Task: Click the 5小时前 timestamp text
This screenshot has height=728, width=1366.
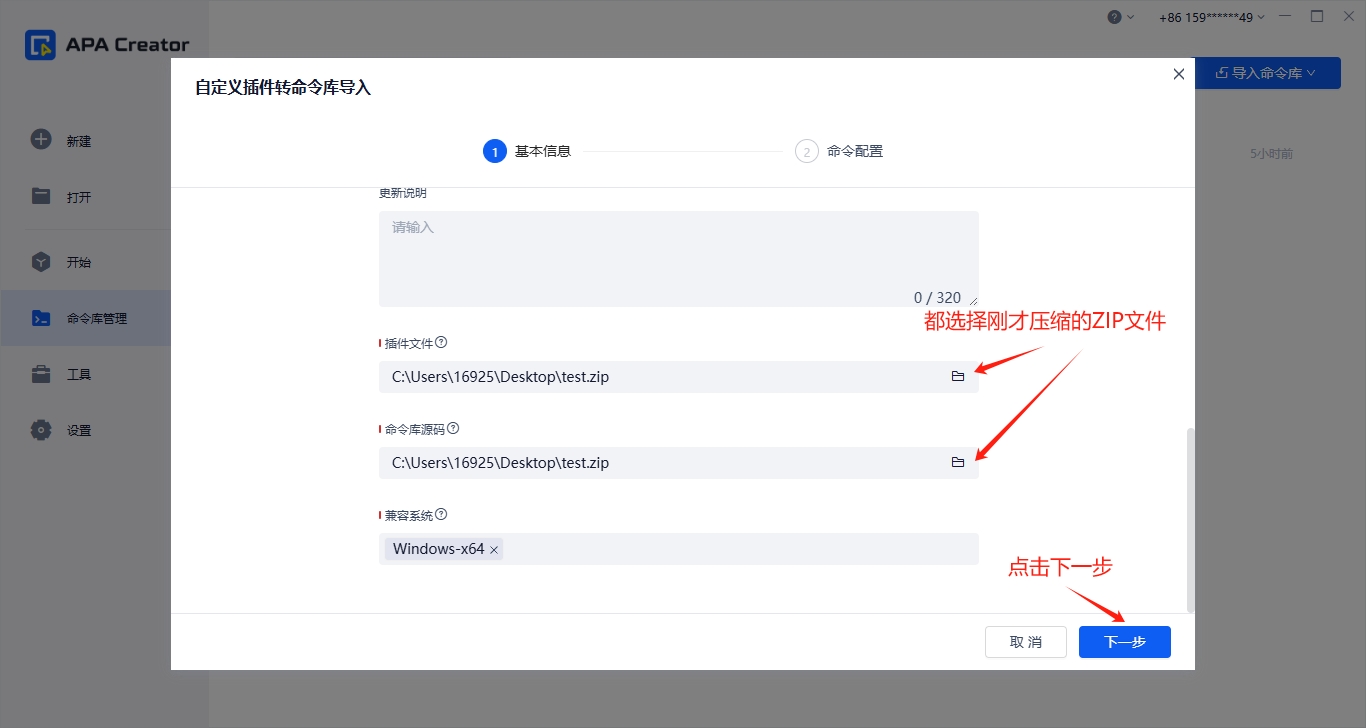Action: (x=1271, y=154)
